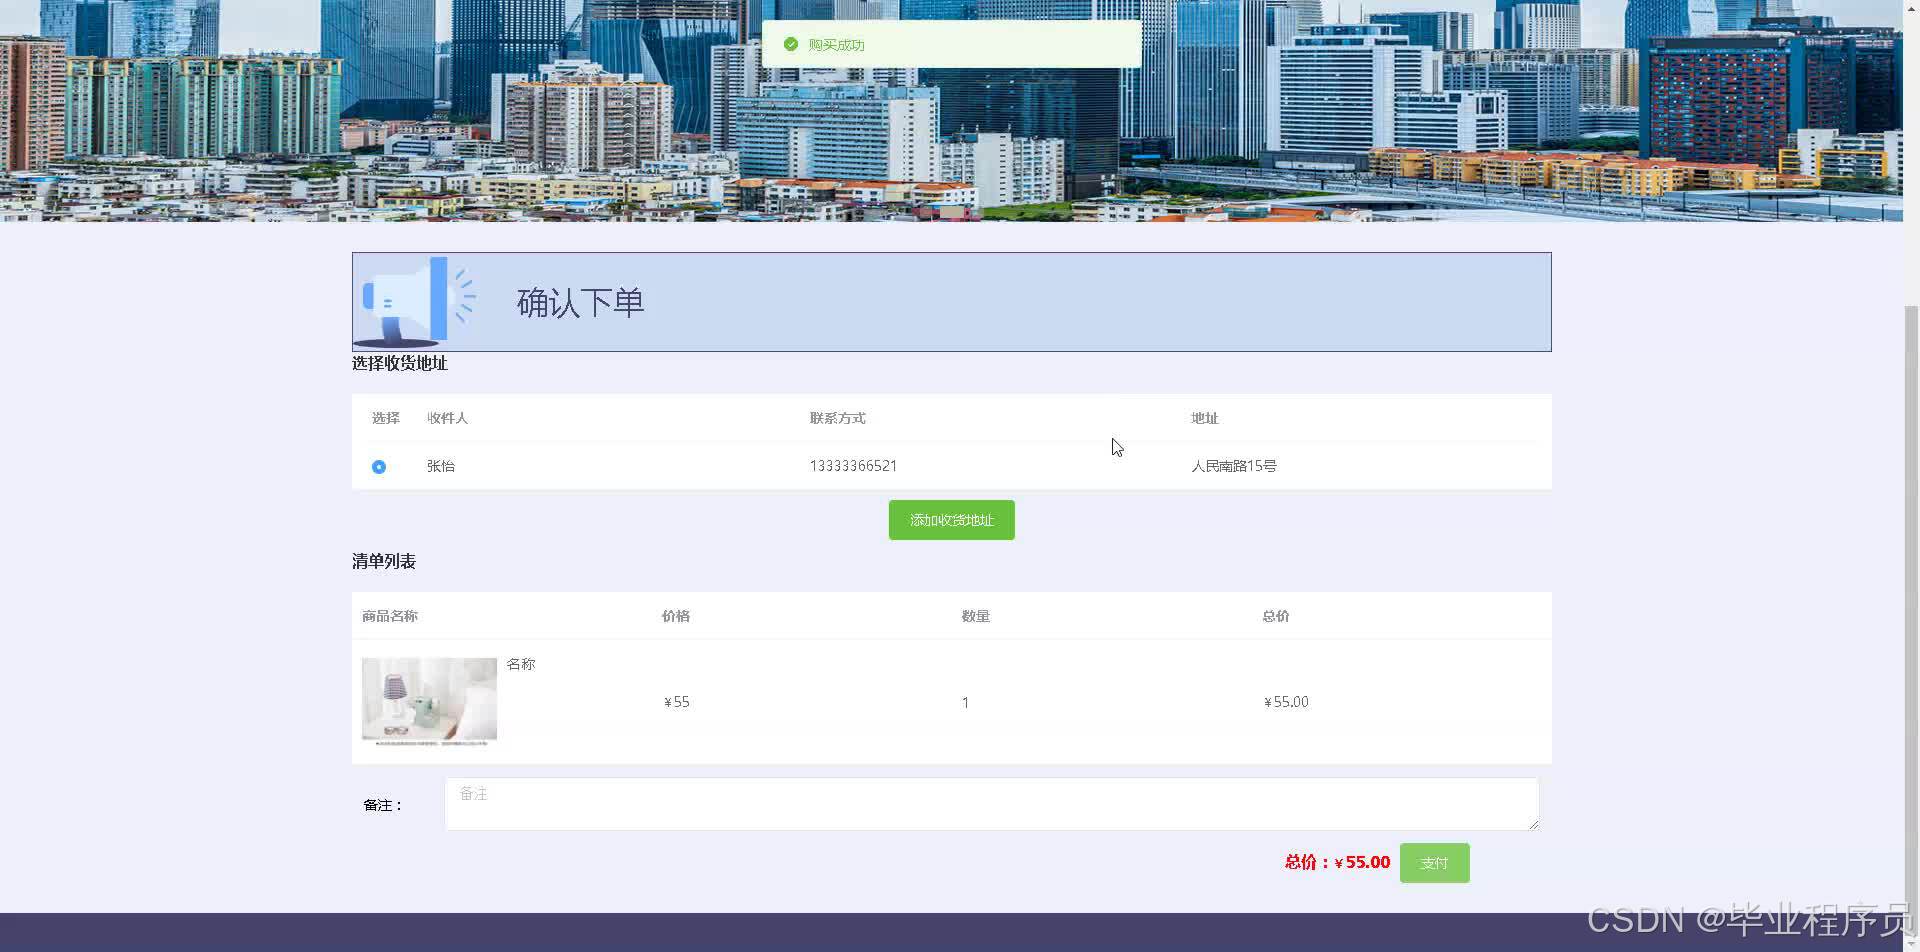The height and width of the screenshot is (952, 1920).
Task: Click the unit price ¥55 cell
Action: click(677, 702)
